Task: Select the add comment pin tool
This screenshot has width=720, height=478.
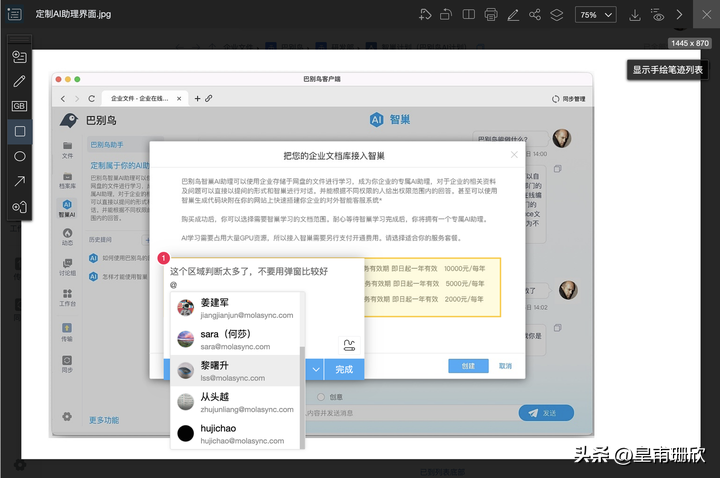Action: tap(19, 57)
